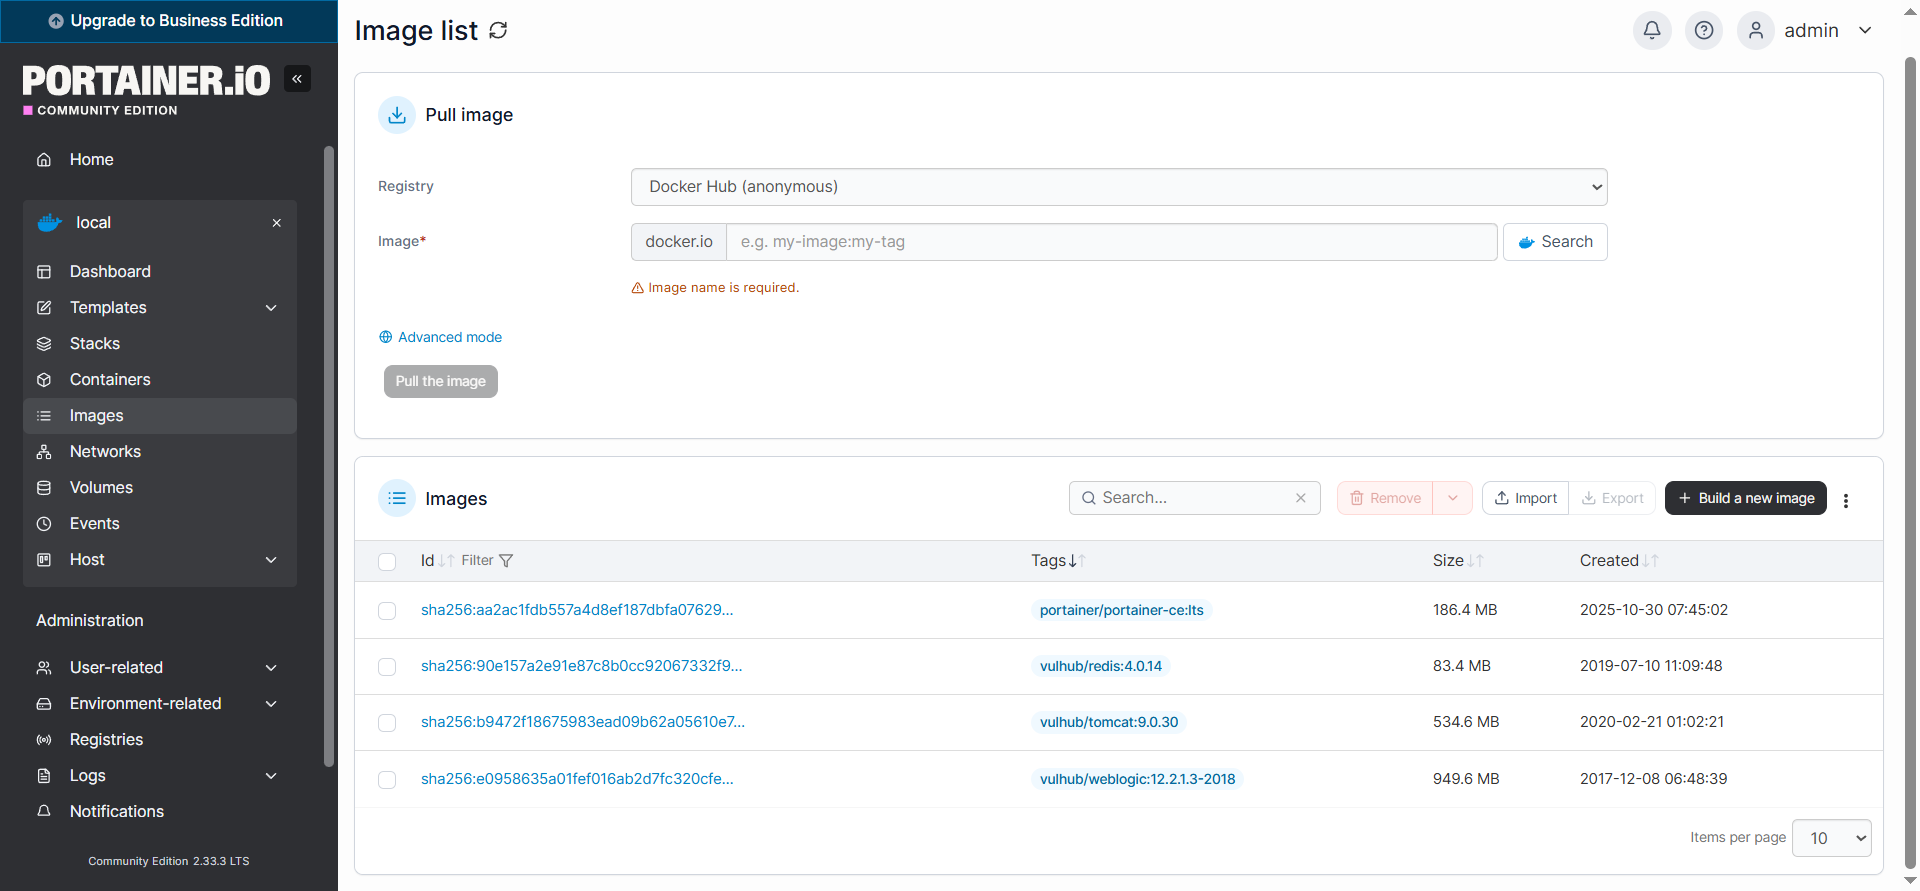
Task: Open the admin account dropdown chevron
Action: click(1865, 31)
